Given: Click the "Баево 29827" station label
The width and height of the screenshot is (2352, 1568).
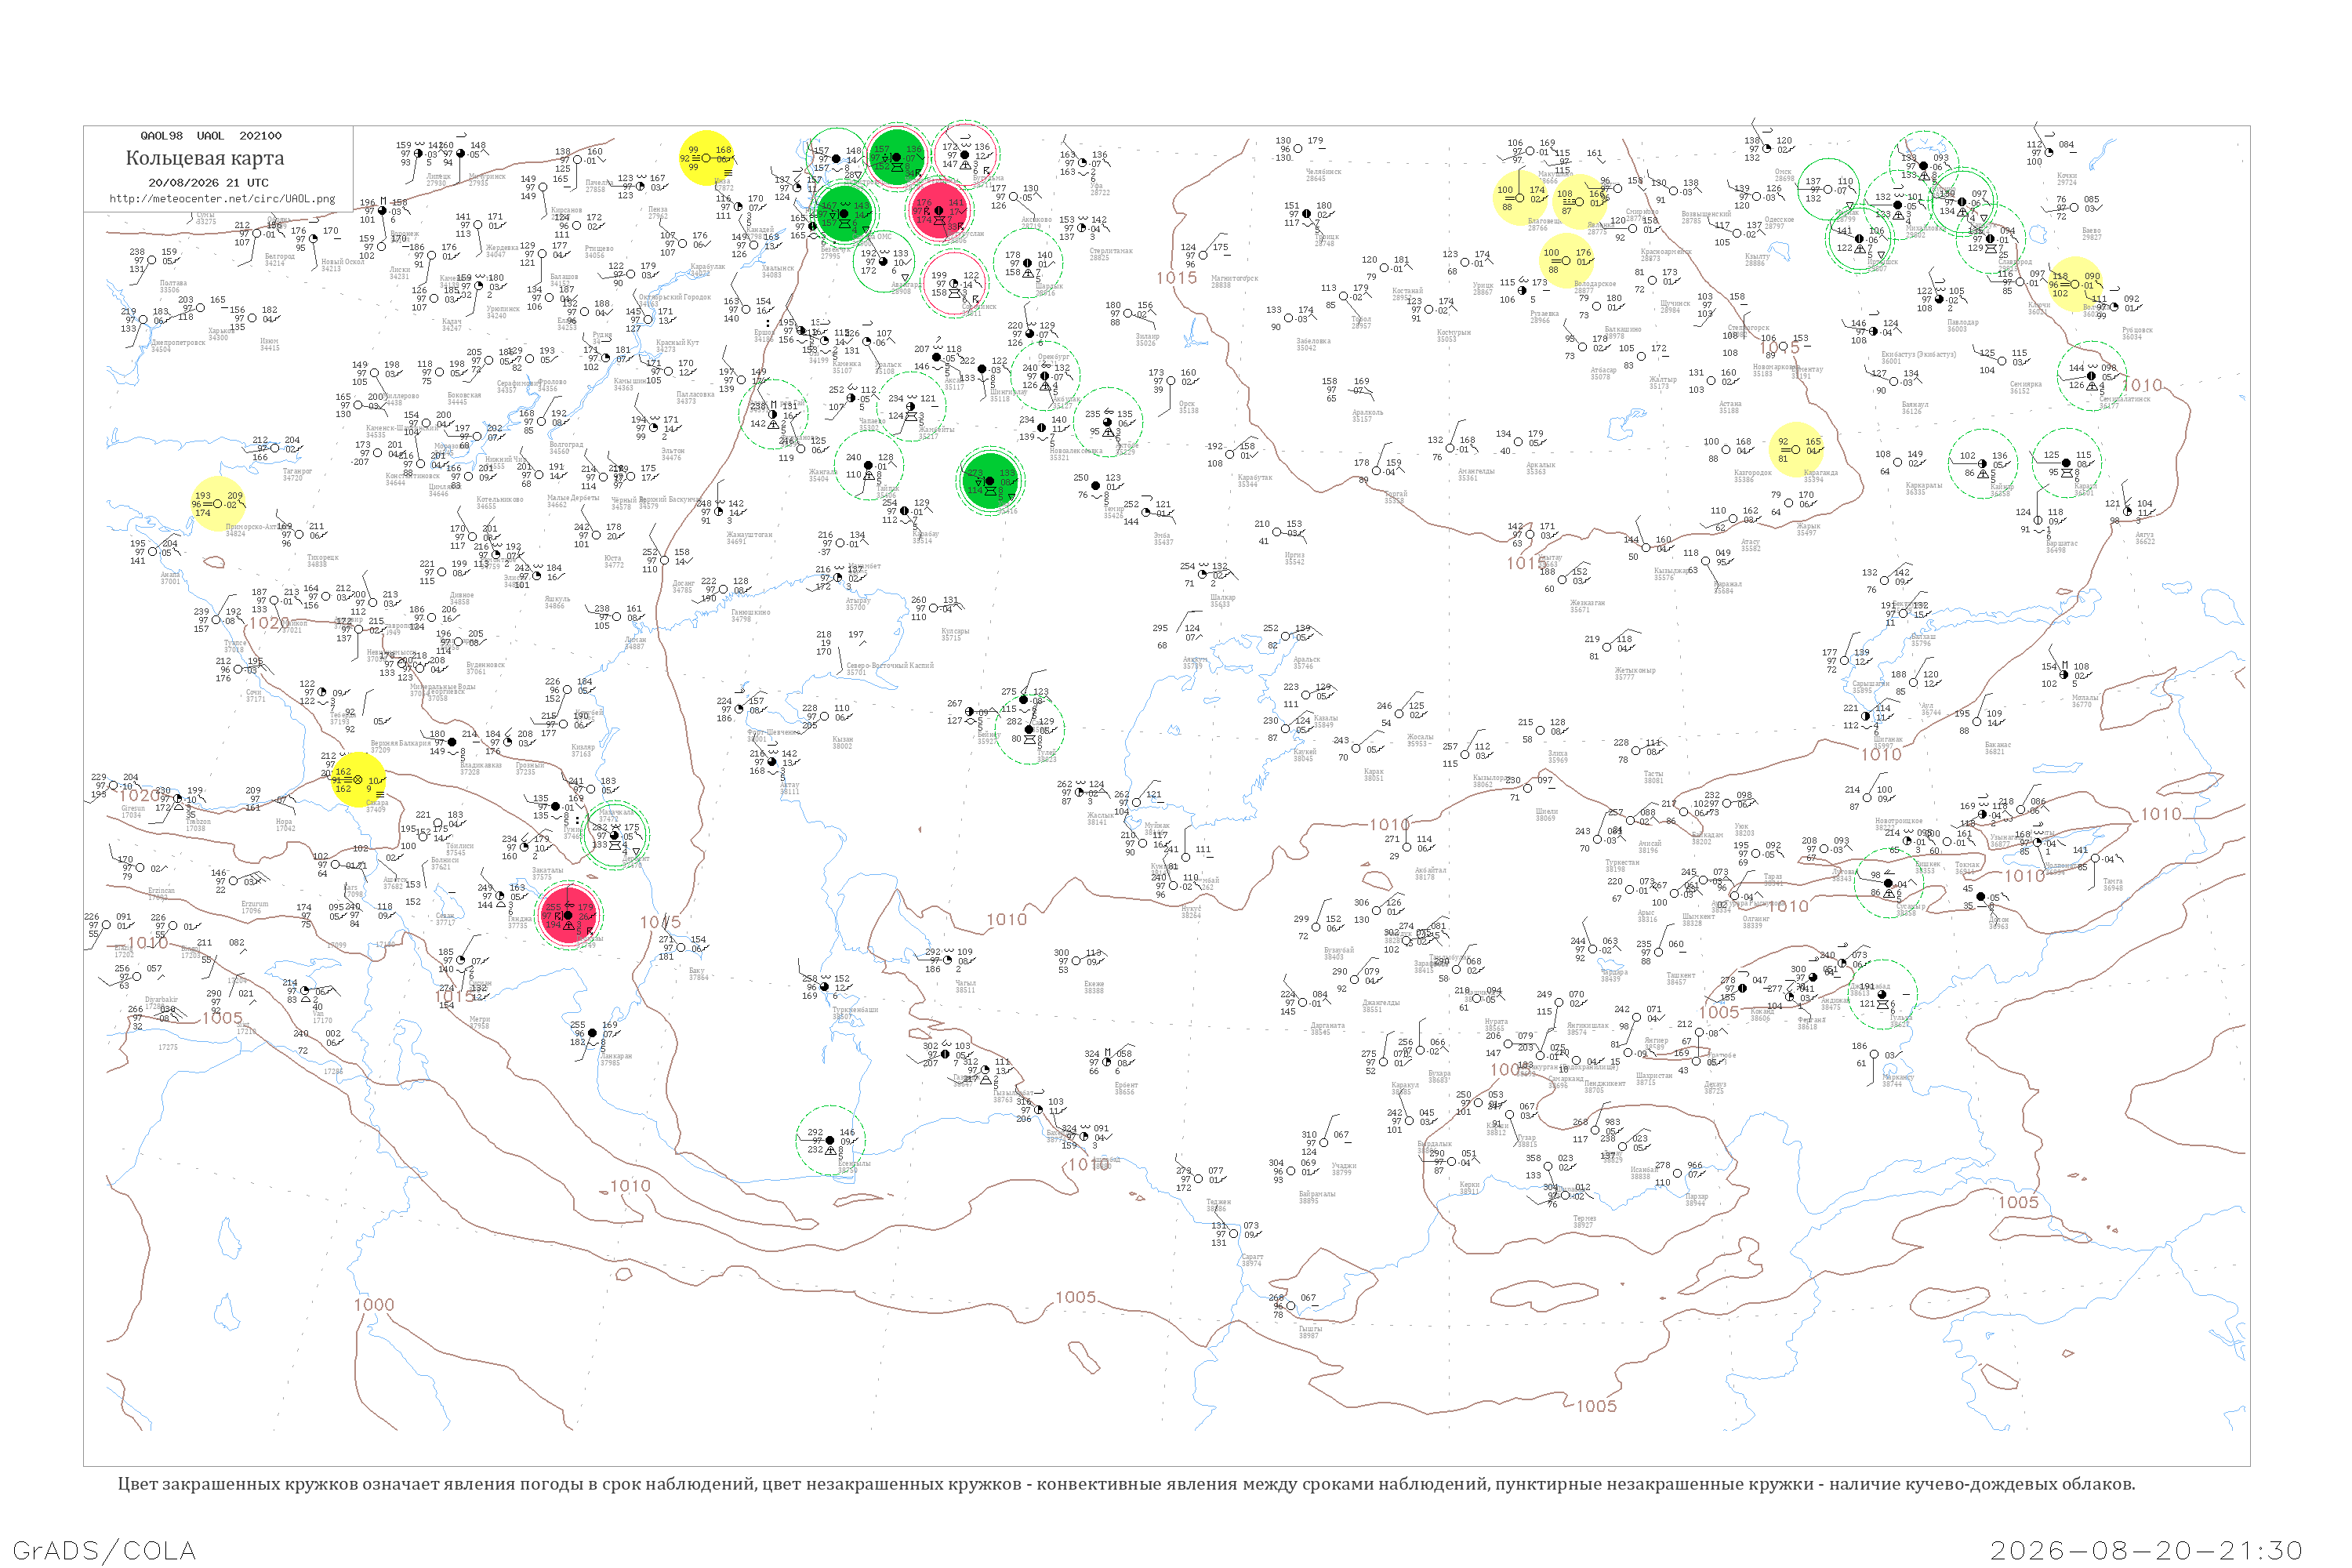Looking at the screenshot, I should pos(2091,234).
